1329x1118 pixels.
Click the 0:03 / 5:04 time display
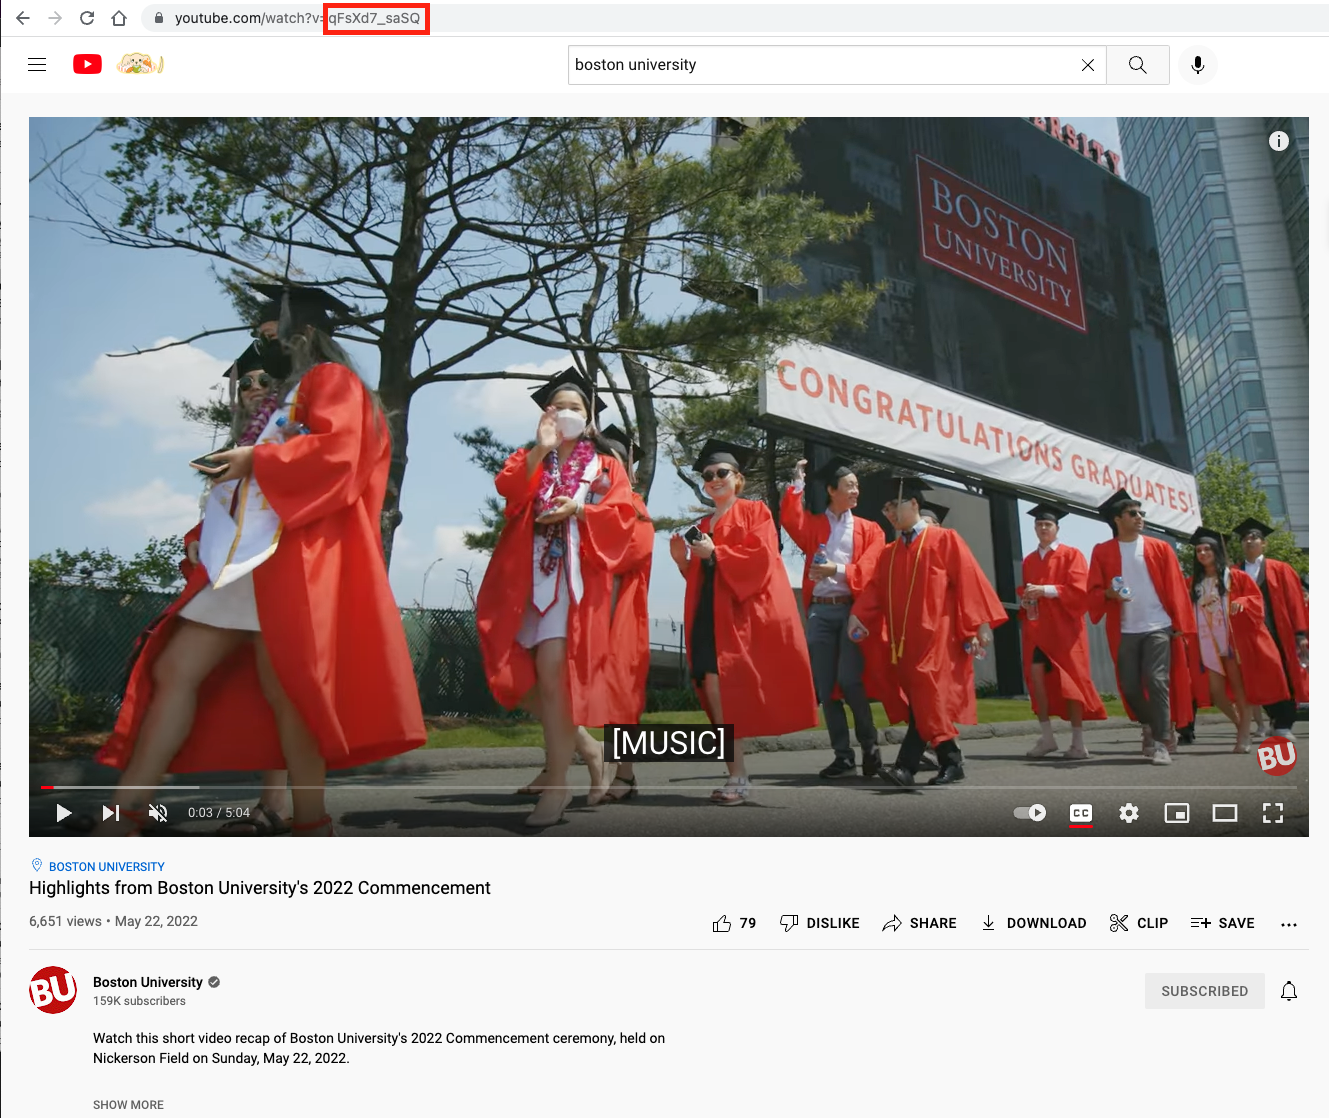tap(219, 813)
